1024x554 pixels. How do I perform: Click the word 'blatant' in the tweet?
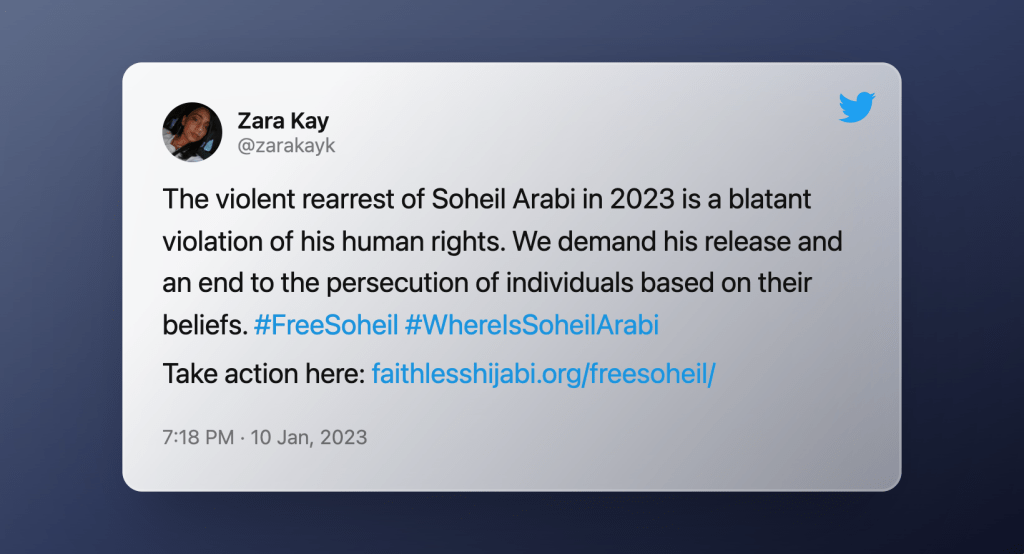[x=769, y=199]
